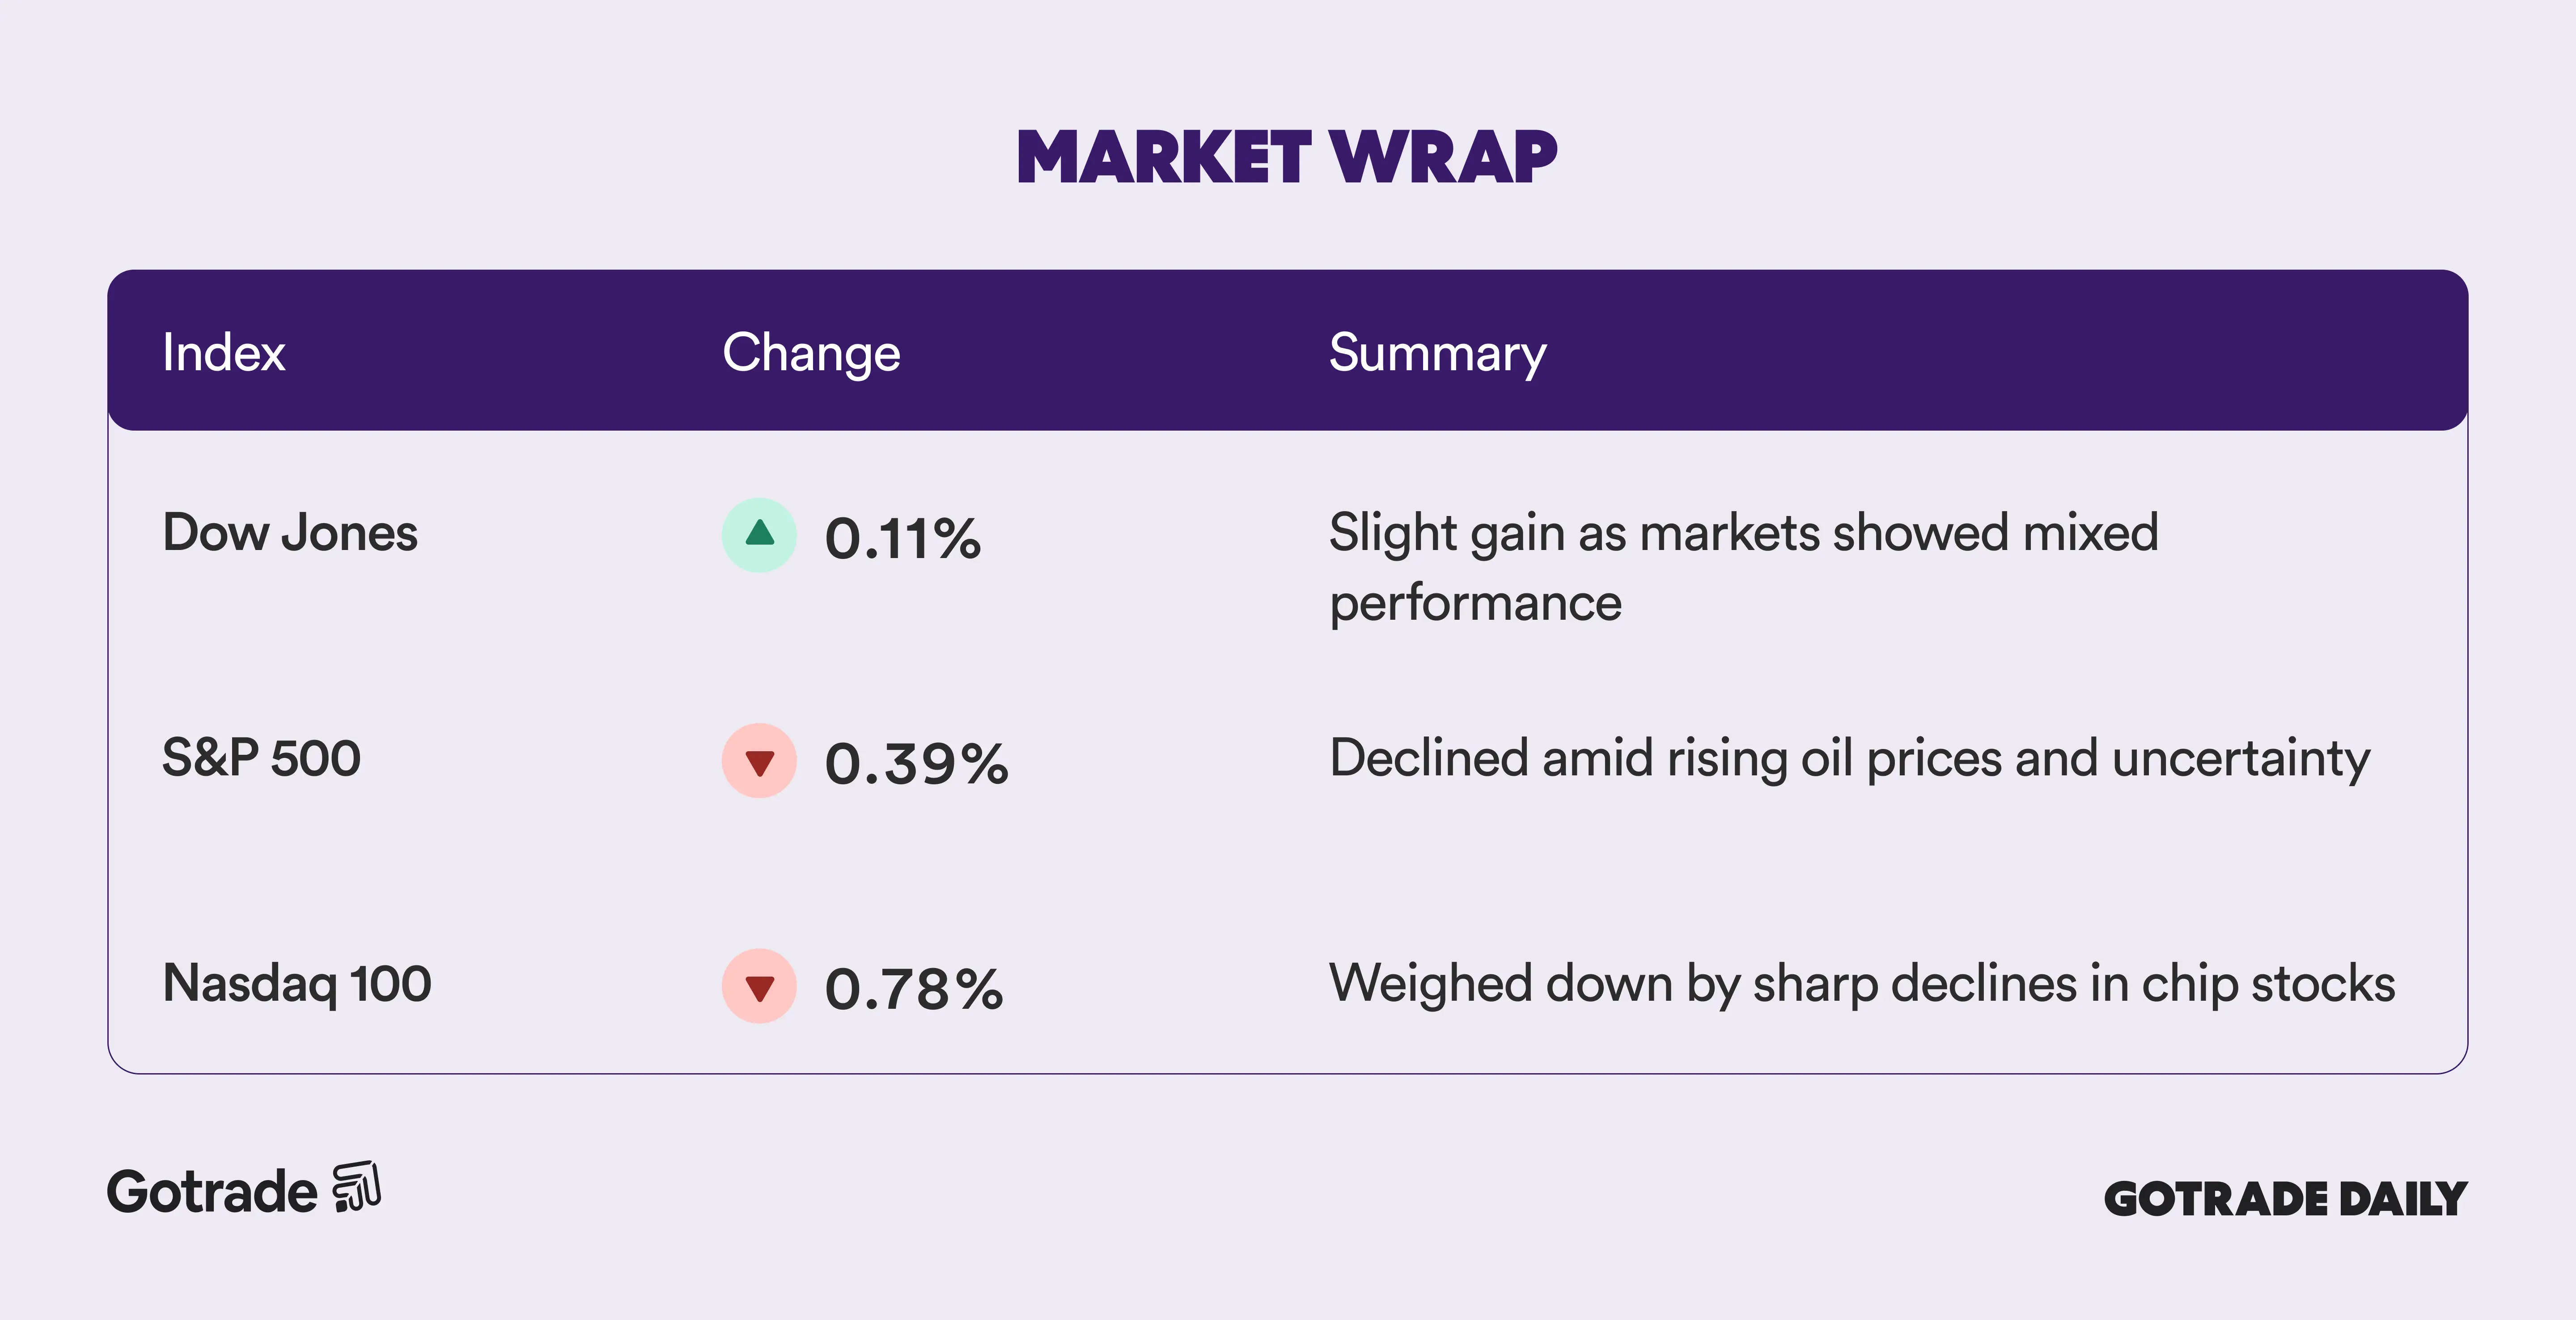The image size is (2576, 1320).
Task: Click the Gotrade logo symbol icon
Action: point(357,1187)
